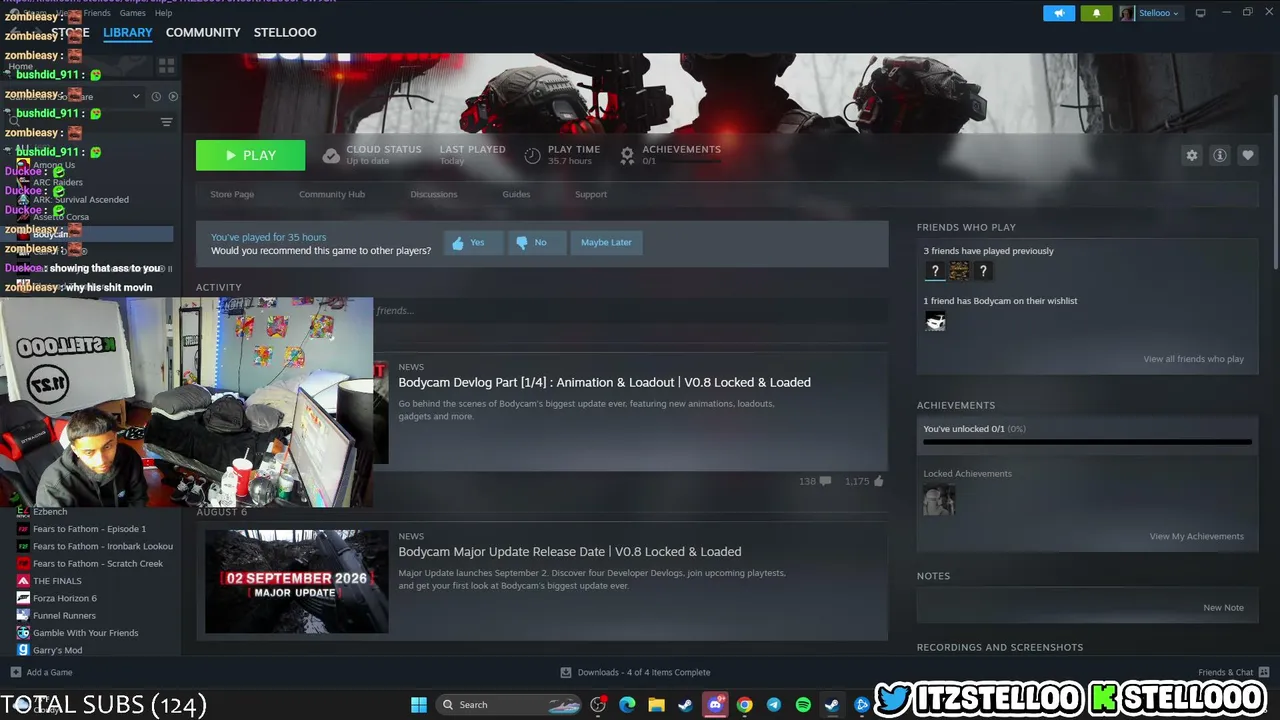Click the green PLAY button
1280x720 pixels.
(250, 155)
